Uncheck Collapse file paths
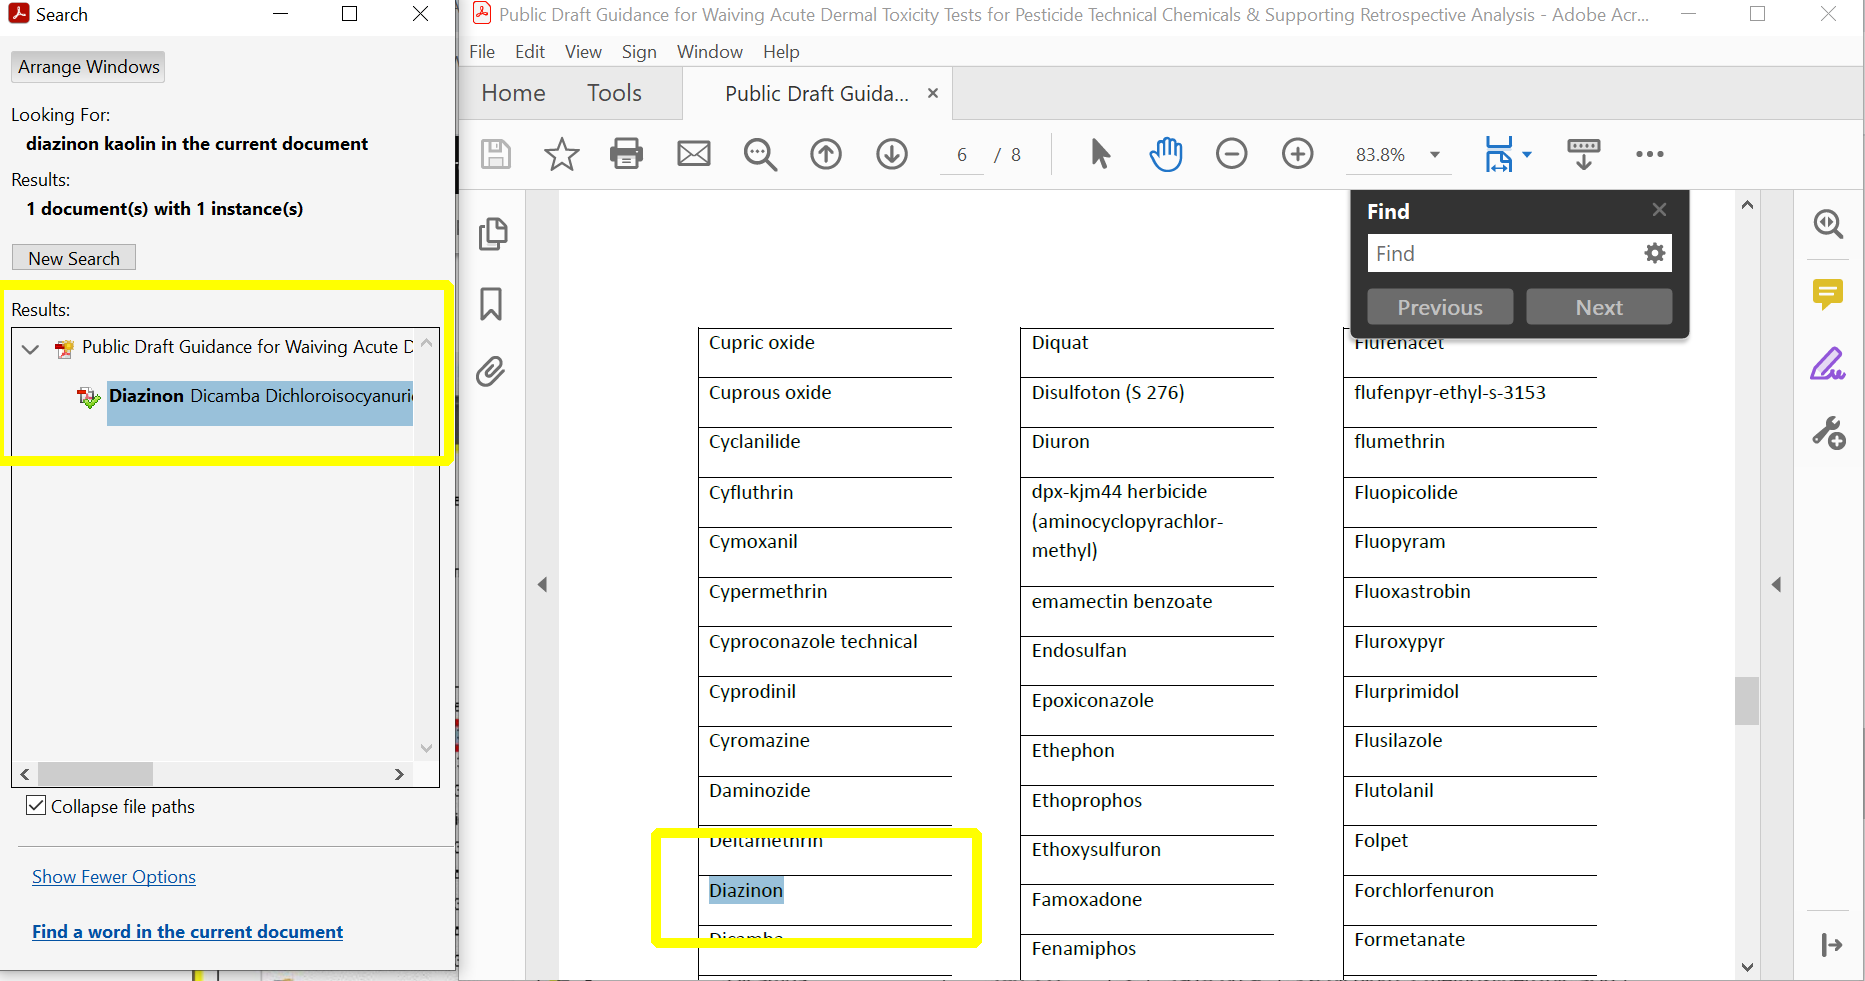This screenshot has height=981, width=1865. (36, 805)
